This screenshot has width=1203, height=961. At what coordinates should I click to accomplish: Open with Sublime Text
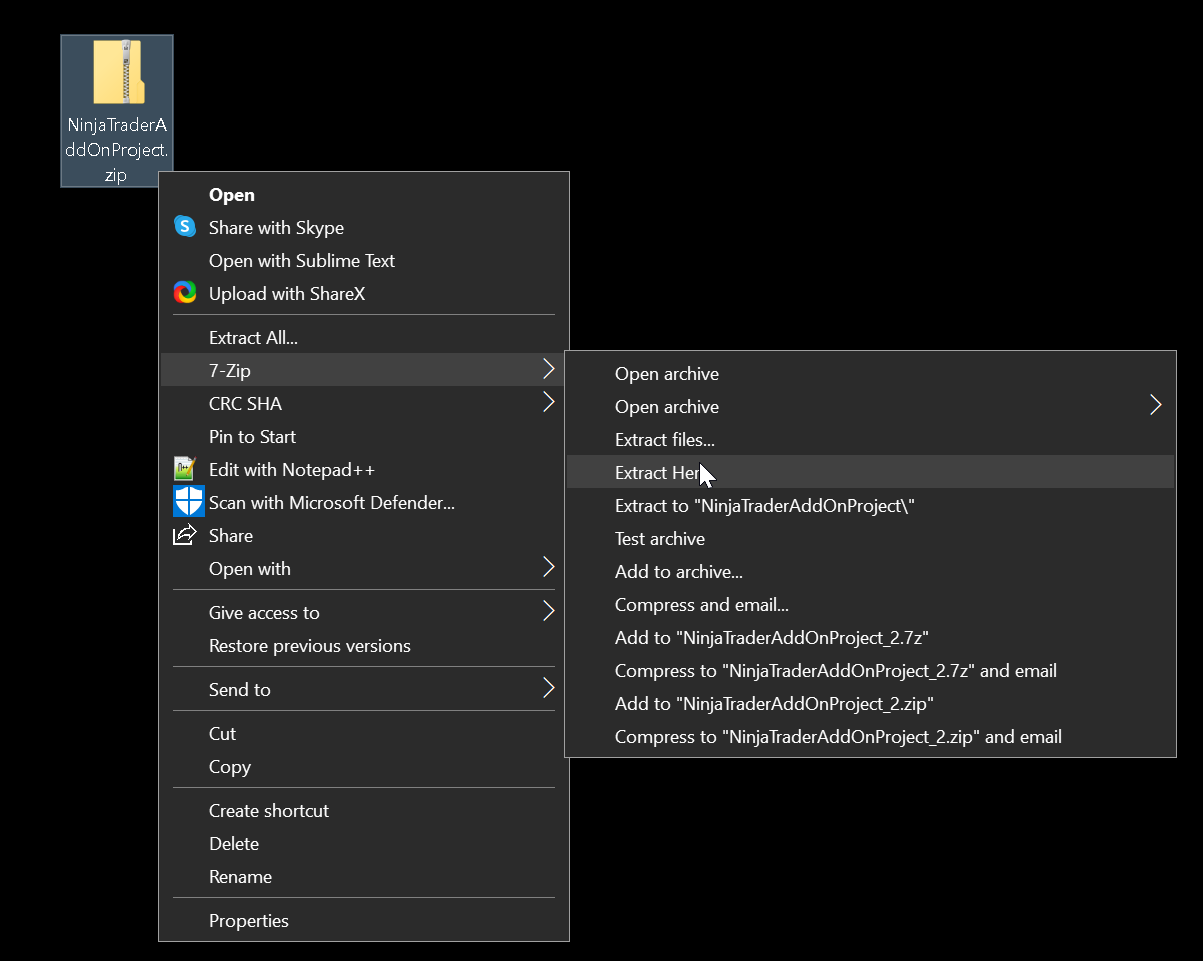[x=301, y=260]
